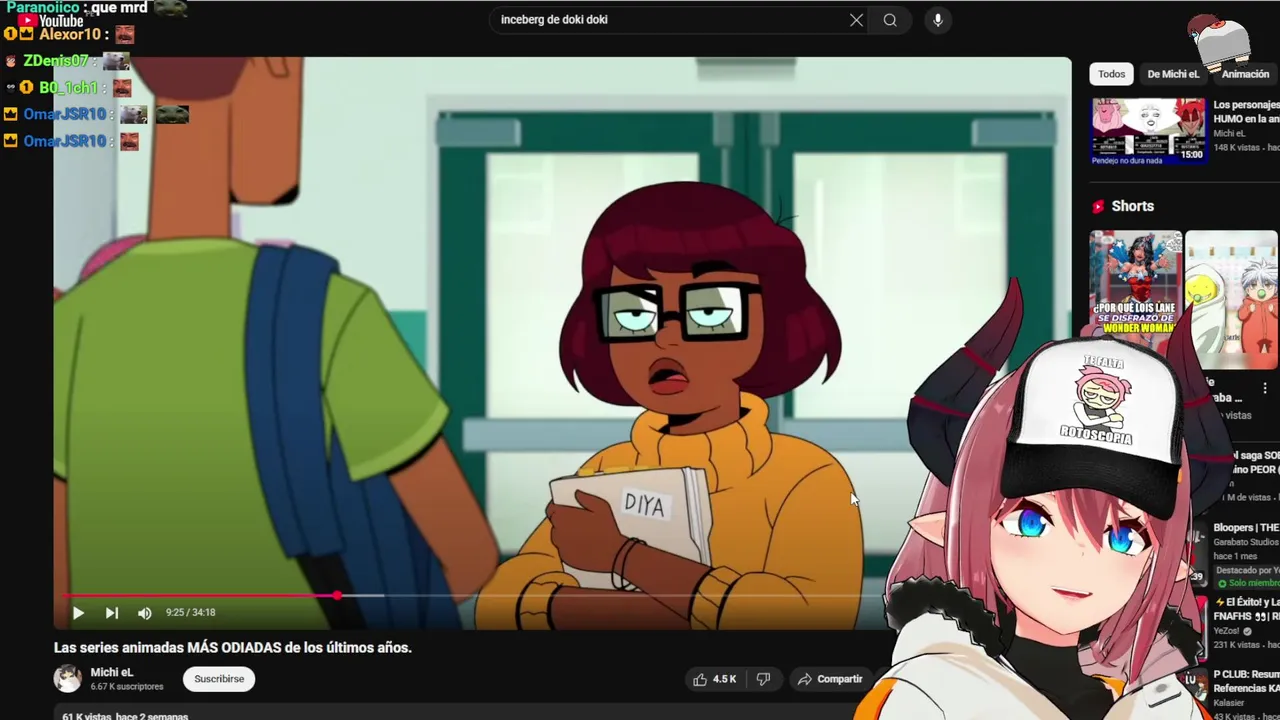Open the Michi eL channel name link
Screen dimensions: 1280x720
(x=112, y=673)
